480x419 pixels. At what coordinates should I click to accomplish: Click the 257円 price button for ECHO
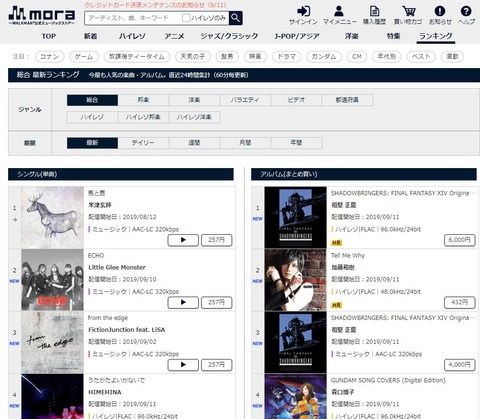point(217,302)
